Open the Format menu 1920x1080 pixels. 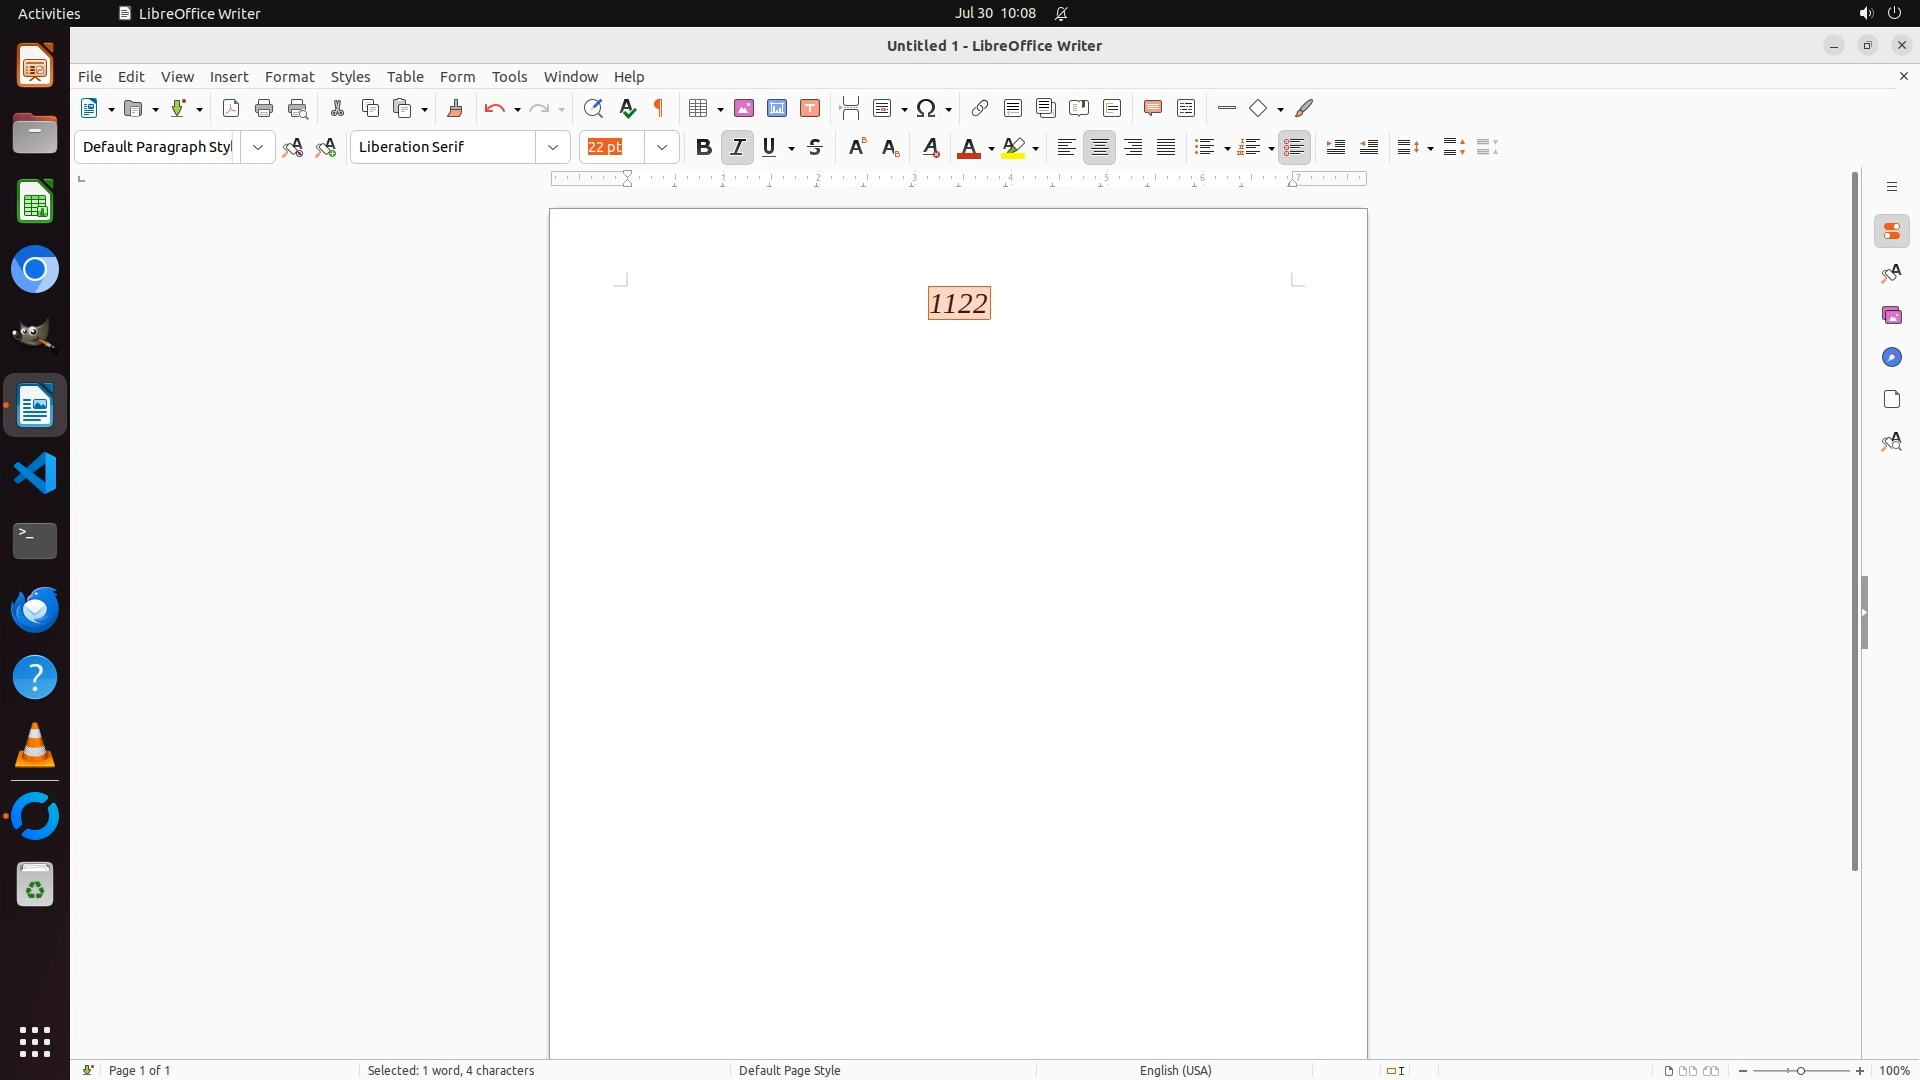(289, 77)
